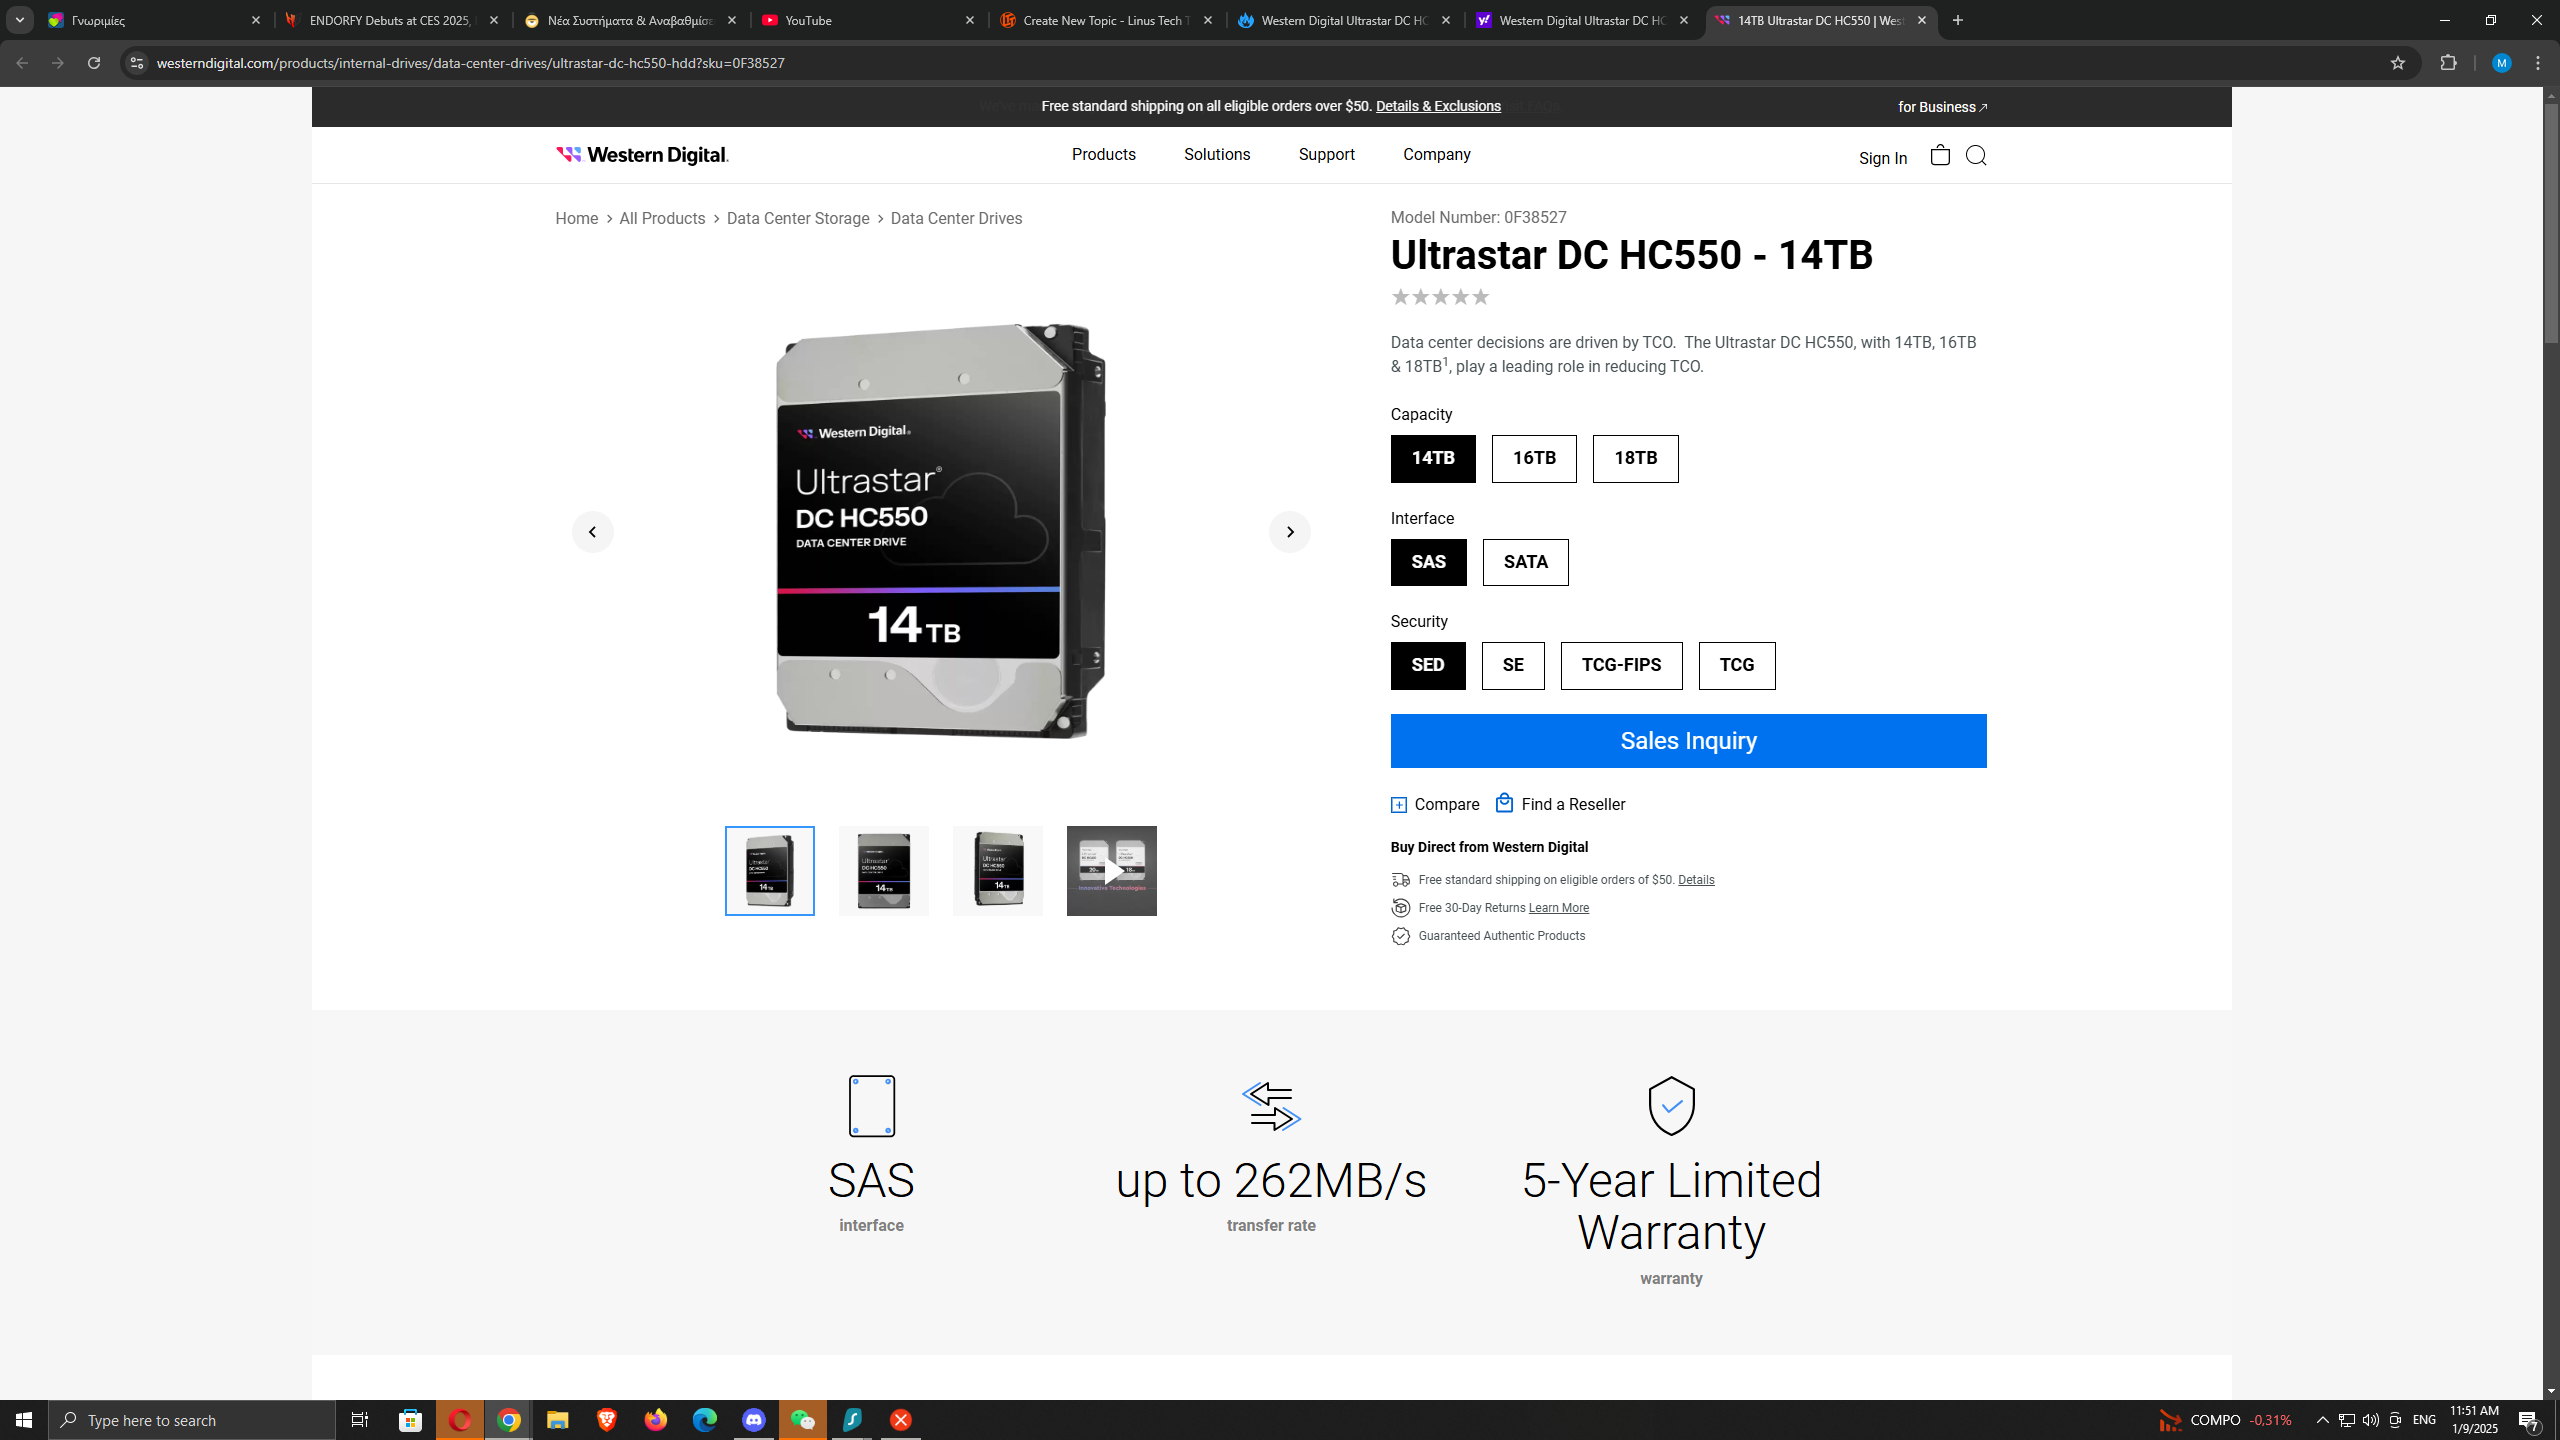This screenshot has height=1440, width=2560.
Task: Switch to Create New Topic Linus Tech tab
Action: [x=1107, y=20]
